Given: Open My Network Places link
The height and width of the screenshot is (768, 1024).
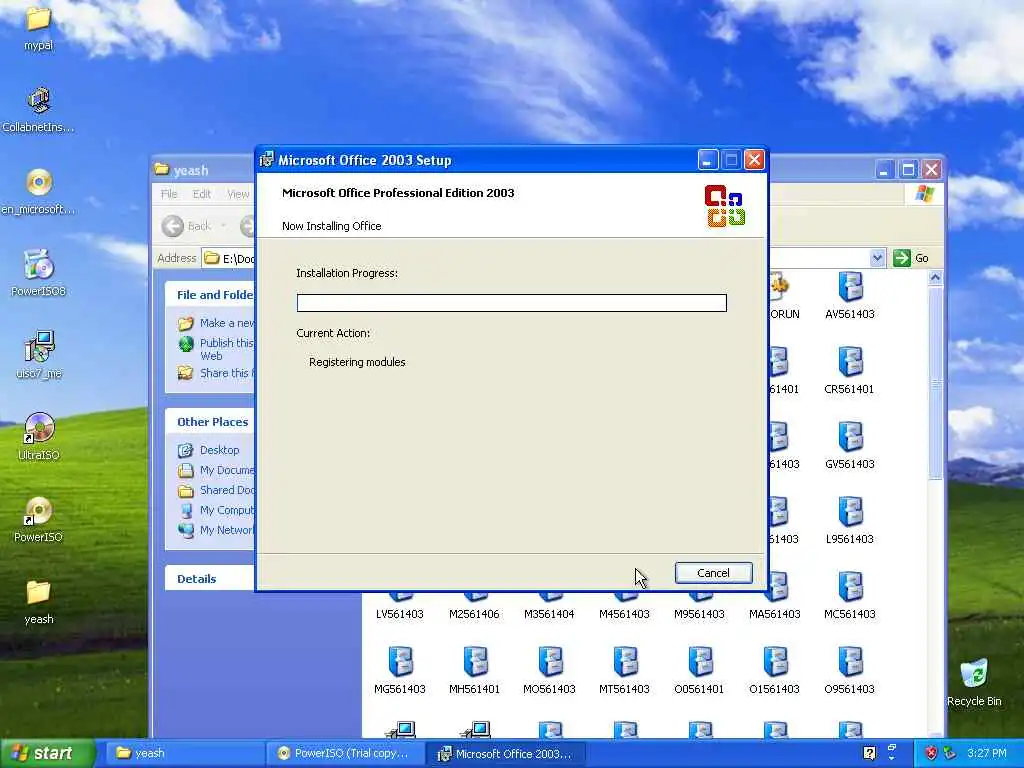Looking at the screenshot, I should [217, 530].
